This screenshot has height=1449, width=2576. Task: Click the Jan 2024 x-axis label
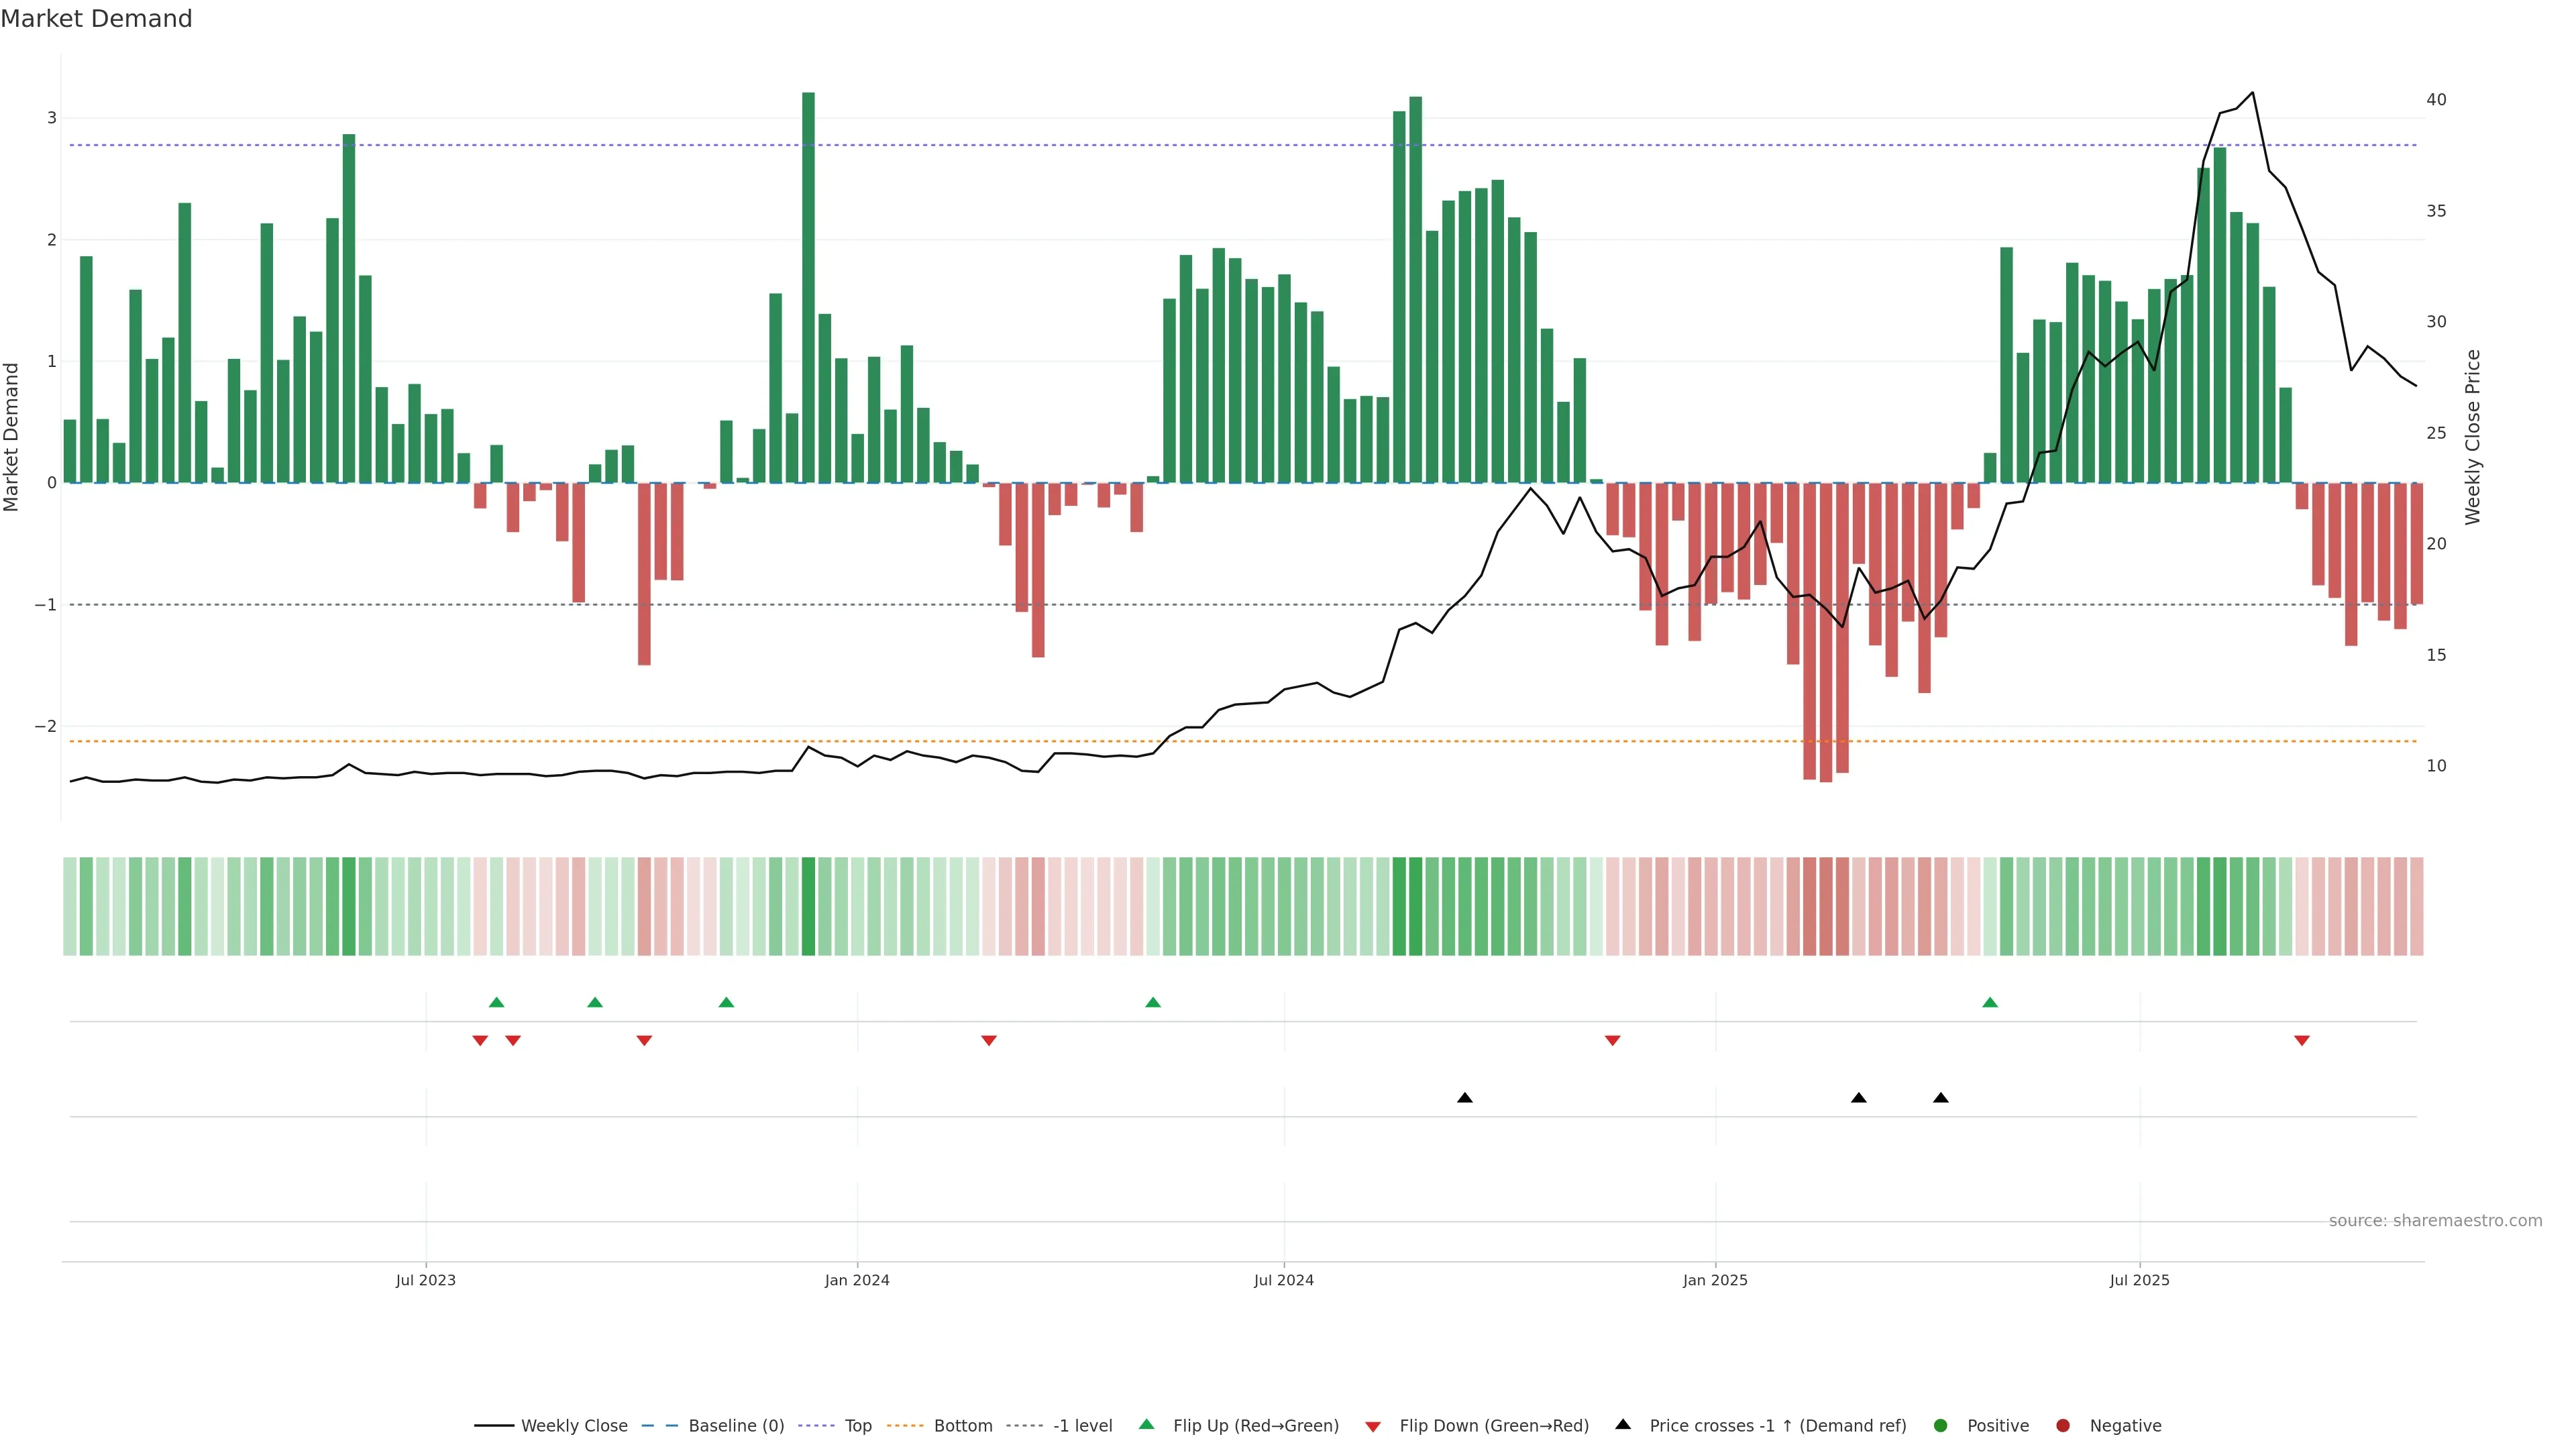pos(857,1280)
